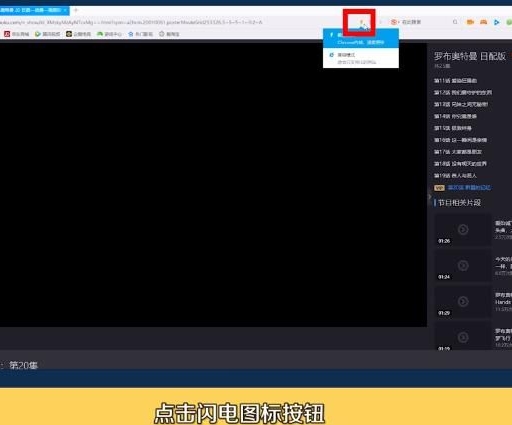Choose the compatibility mode entry with IE icon
This screenshot has width=512, height=425.
tap(361, 58)
